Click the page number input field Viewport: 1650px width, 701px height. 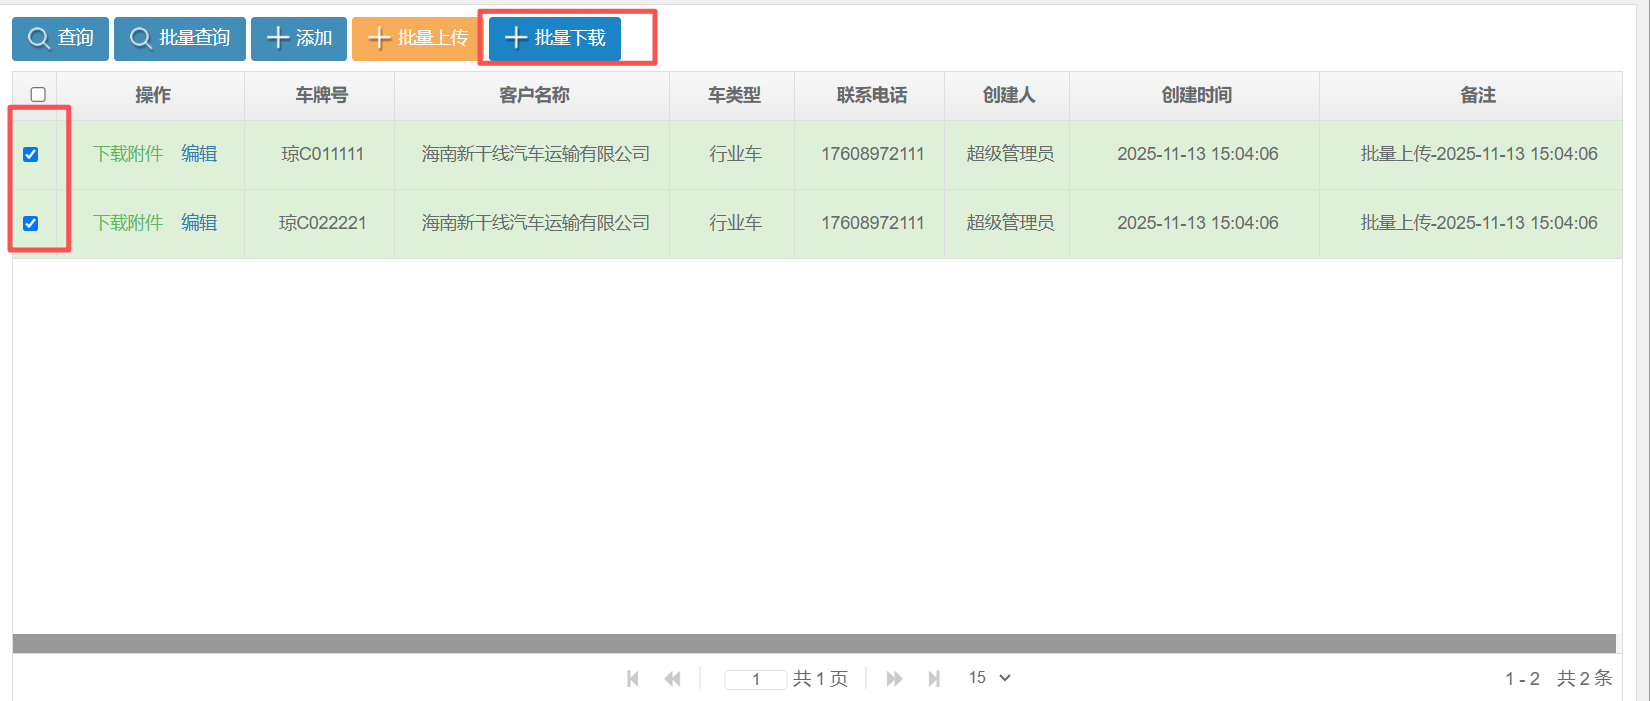click(x=755, y=679)
